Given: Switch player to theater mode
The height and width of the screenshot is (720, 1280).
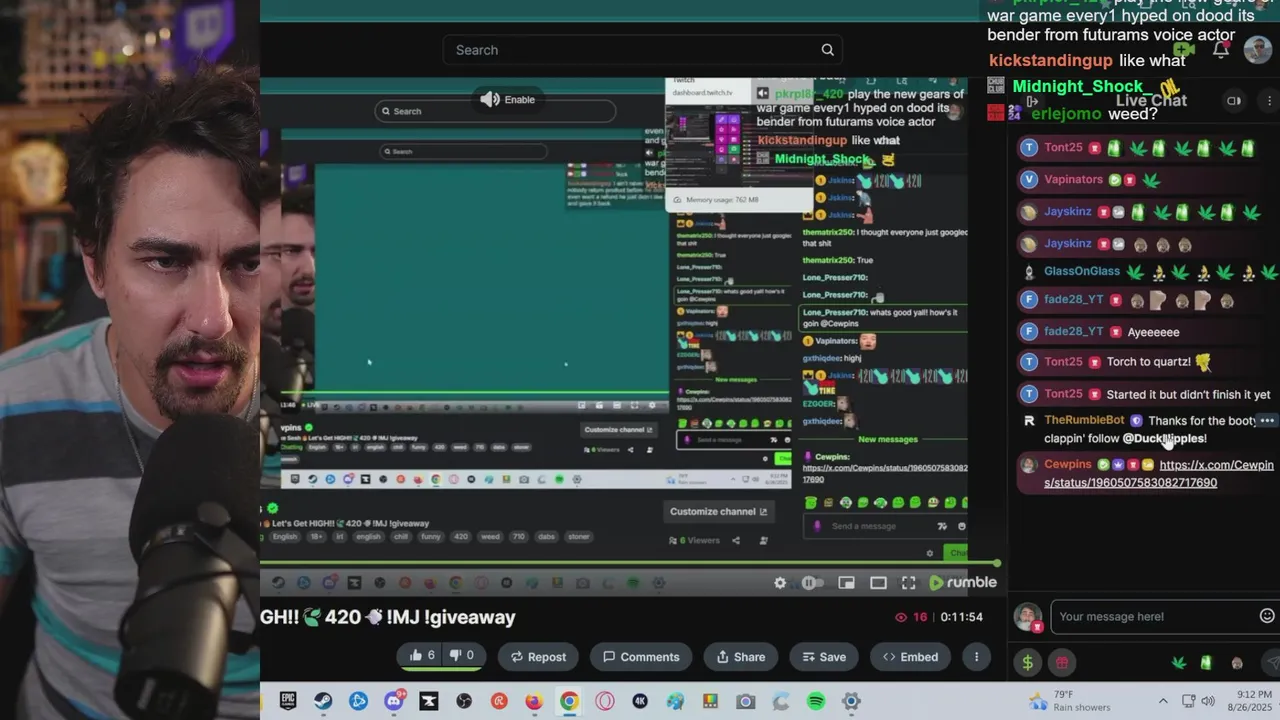Looking at the screenshot, I should (x=878, y=583).
